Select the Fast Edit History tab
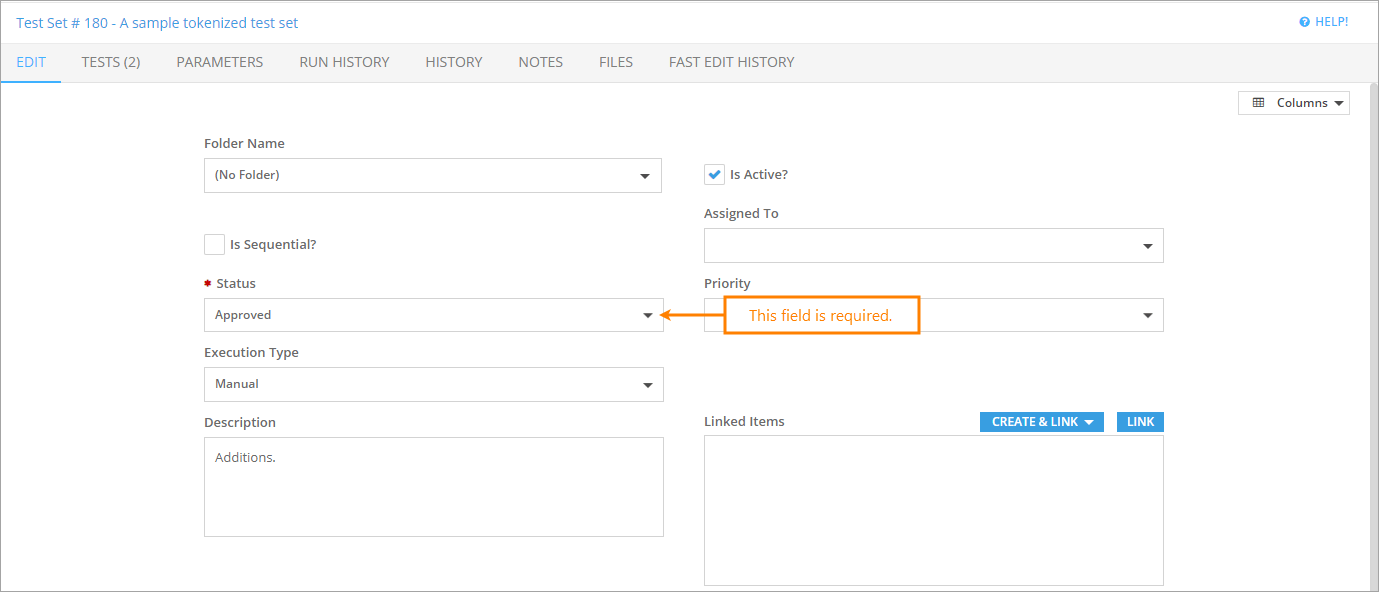The width and height of the screenshot is (1379, 592). [732, 62]
